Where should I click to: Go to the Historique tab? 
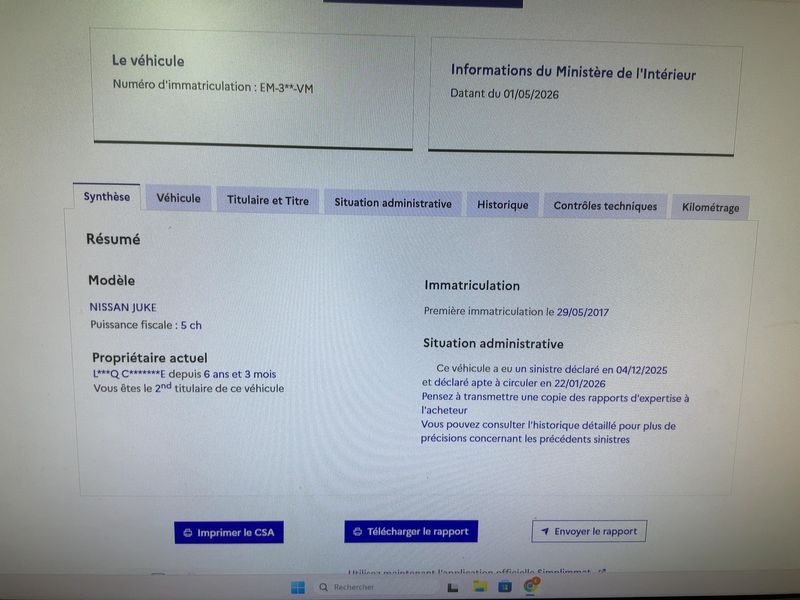(x=503, y=205)
